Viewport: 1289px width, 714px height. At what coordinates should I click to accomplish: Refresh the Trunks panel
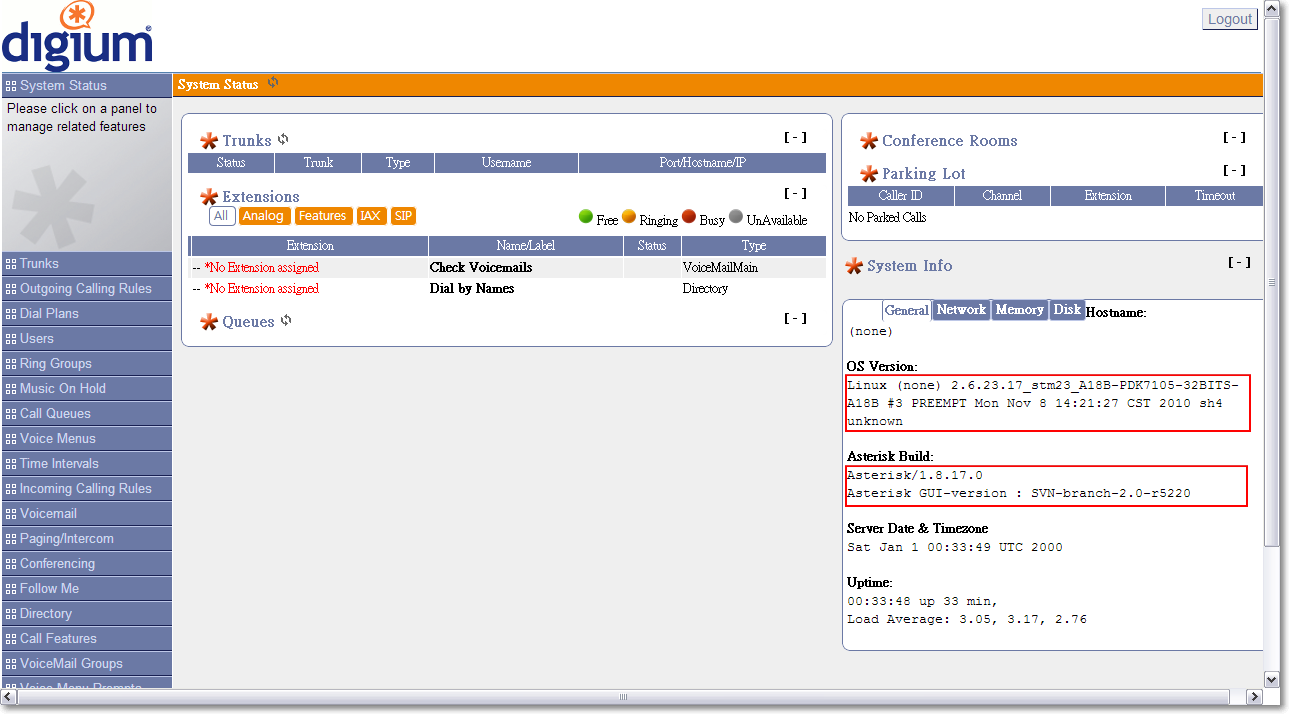[x=283, y=139]
